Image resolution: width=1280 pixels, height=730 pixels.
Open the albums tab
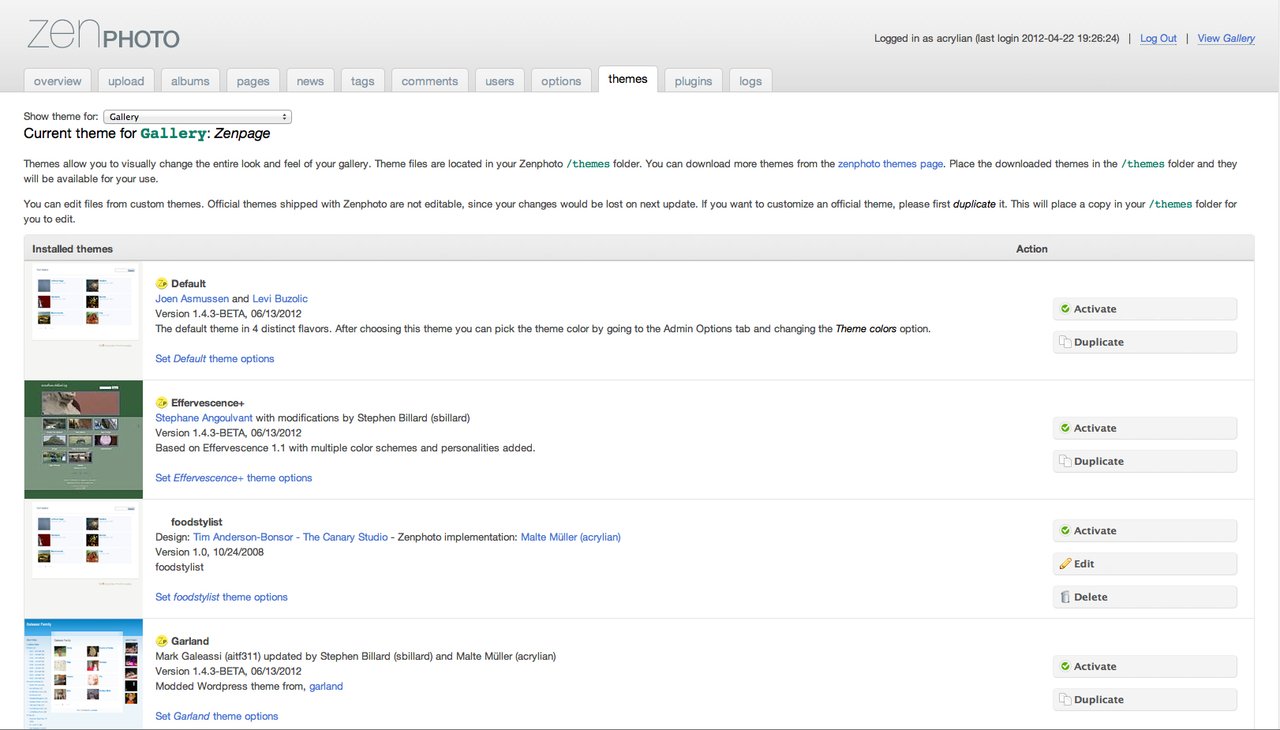click(x=190, y=81)
